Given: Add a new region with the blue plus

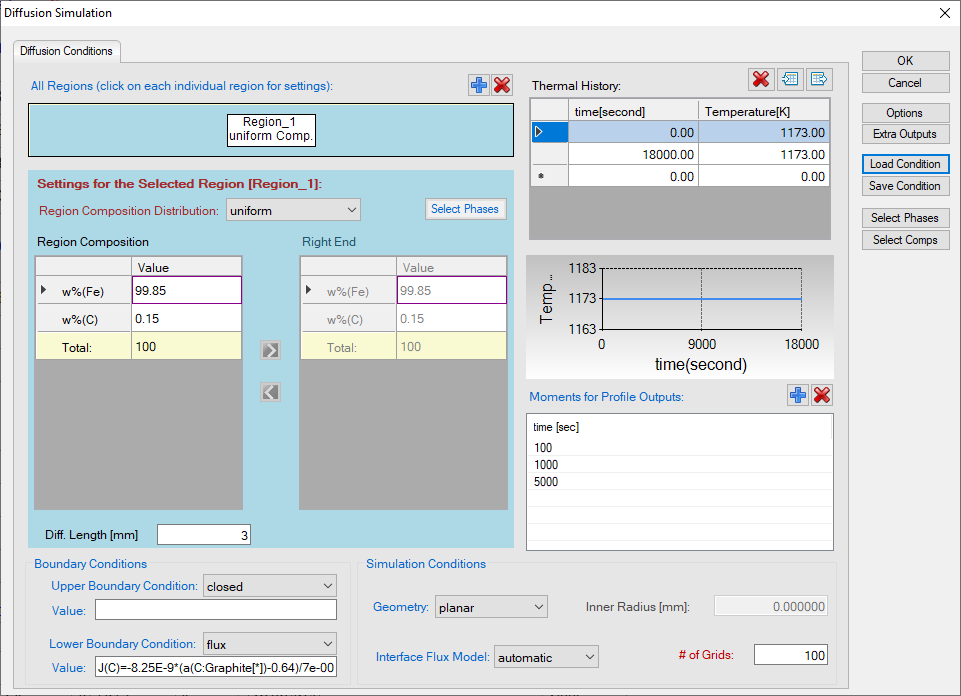Looking at the screenshot, I should pos(479,86).
